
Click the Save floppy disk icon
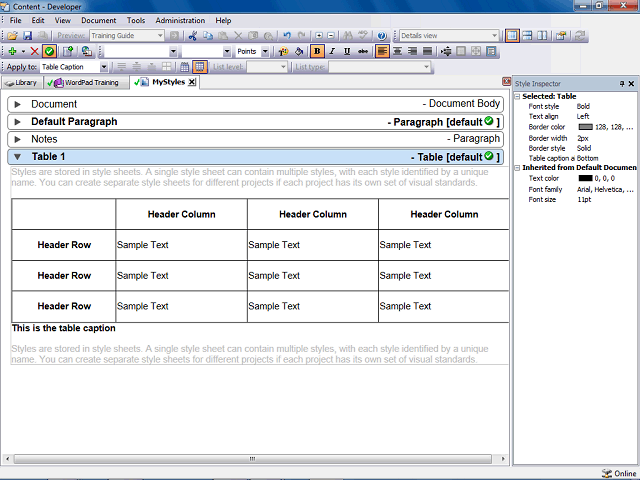pos(27,36)
